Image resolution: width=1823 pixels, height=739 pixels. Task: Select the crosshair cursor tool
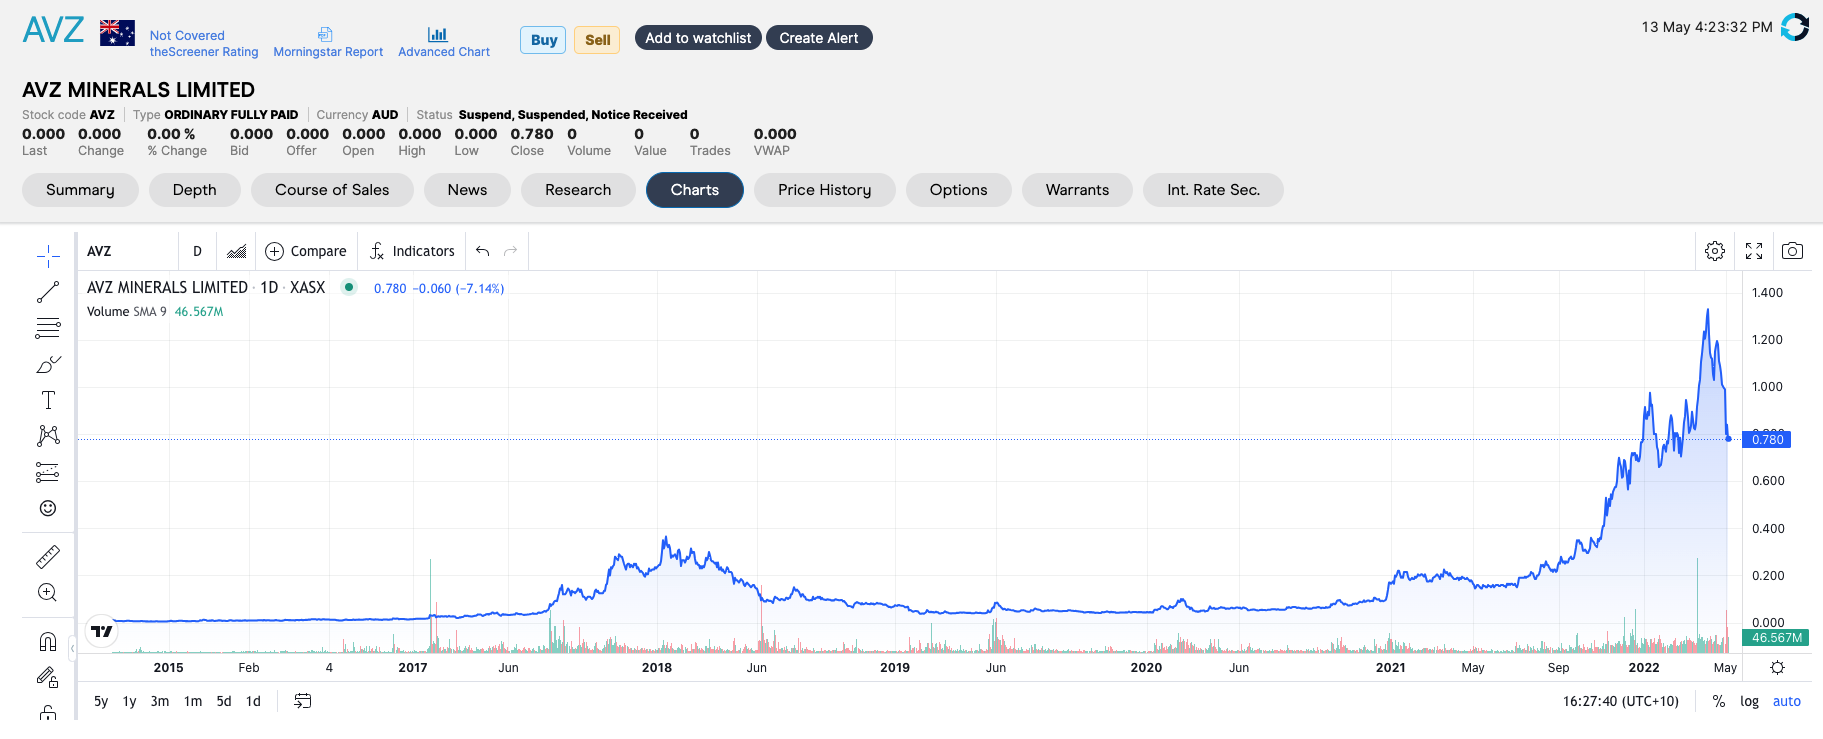[x=48, y=256]
